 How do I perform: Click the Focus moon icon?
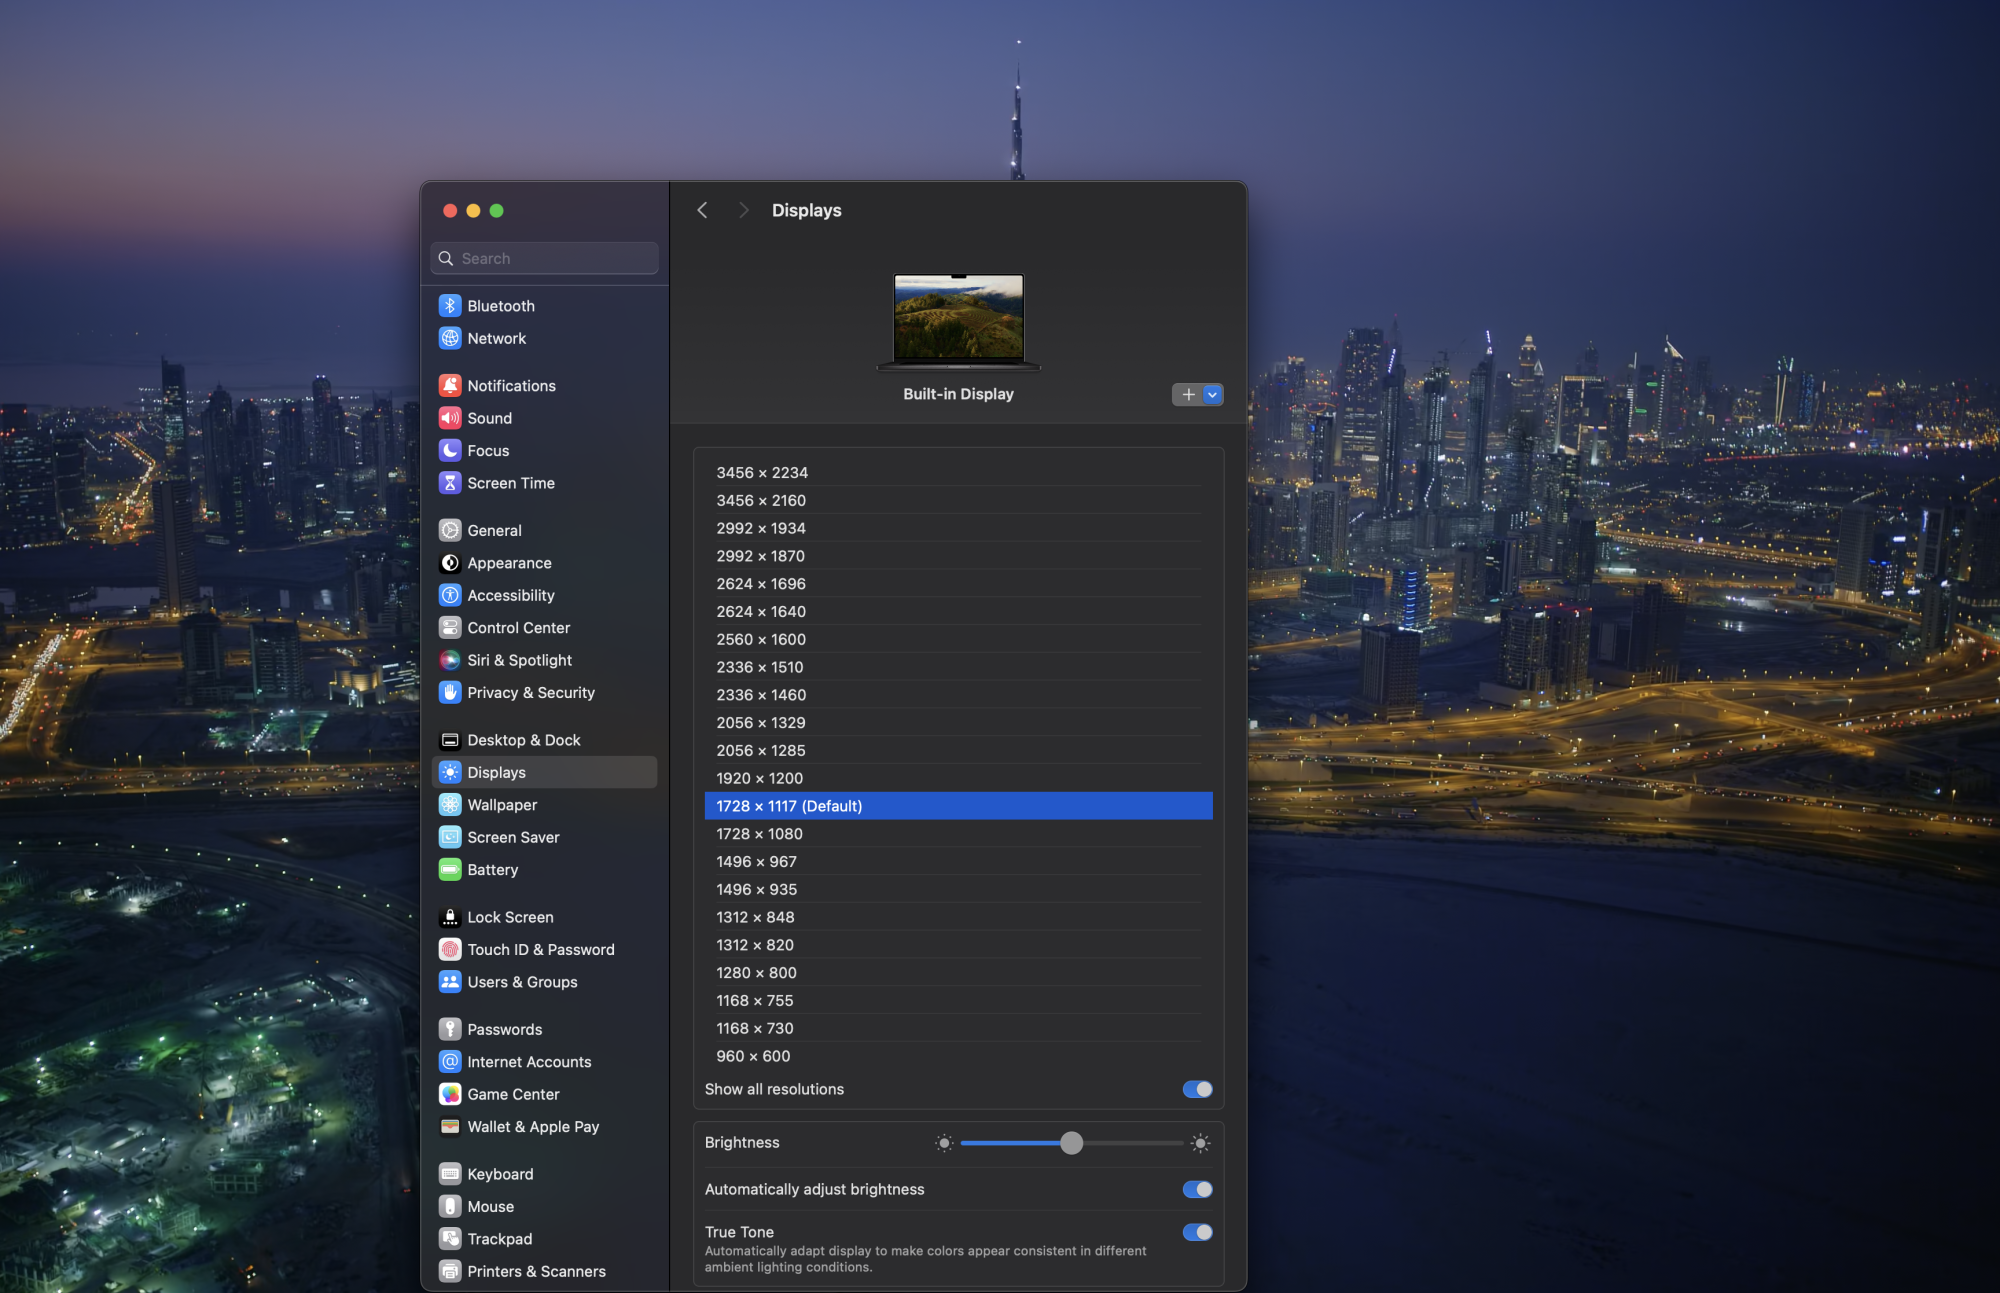pos(450,451)
